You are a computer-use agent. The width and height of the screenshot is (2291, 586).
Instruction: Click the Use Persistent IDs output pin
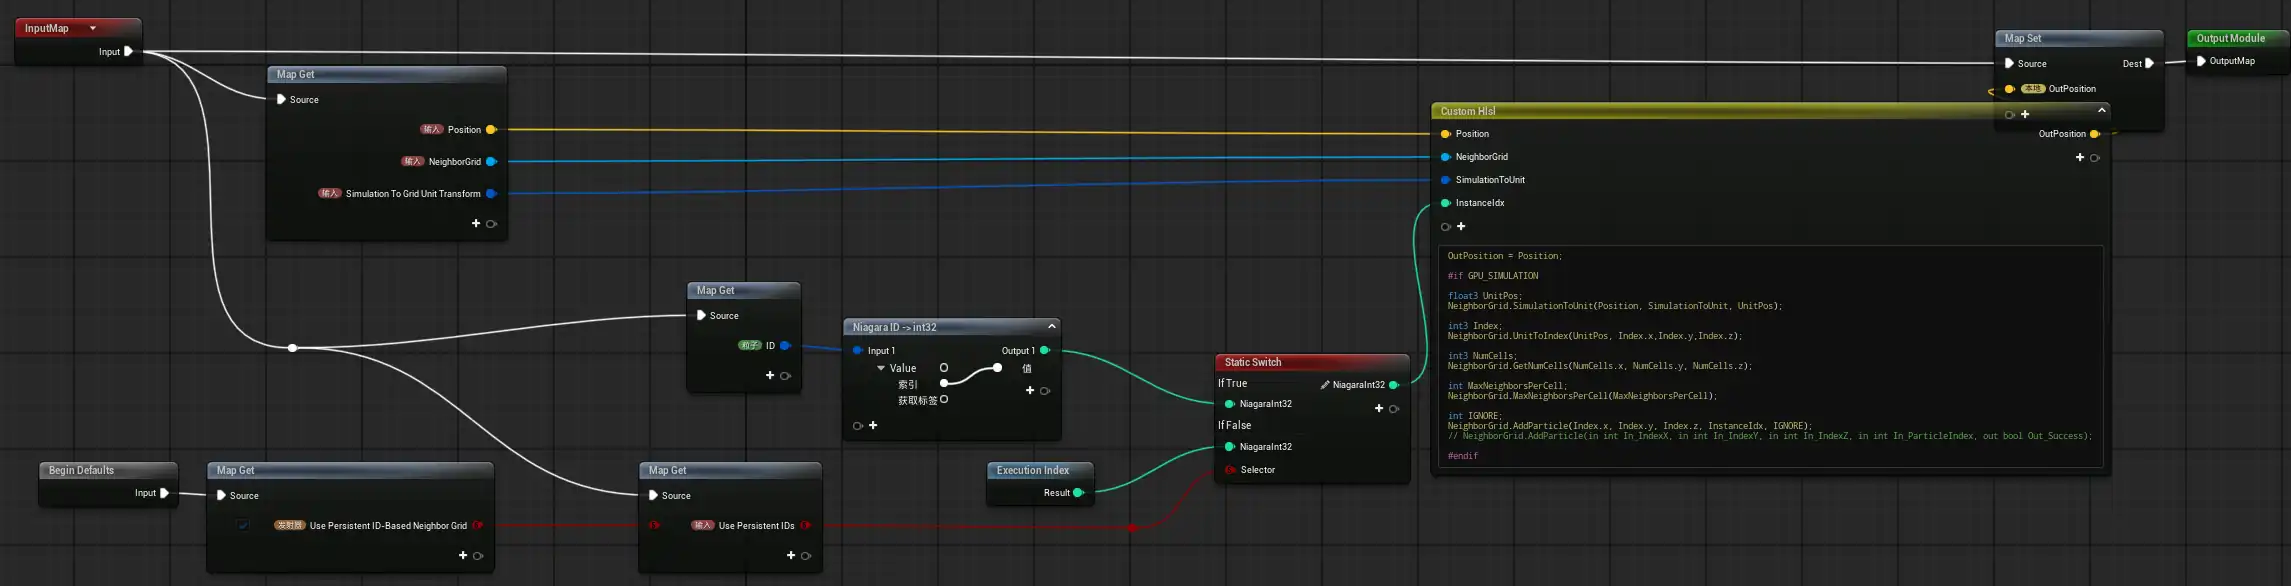(x=805, y=526)
